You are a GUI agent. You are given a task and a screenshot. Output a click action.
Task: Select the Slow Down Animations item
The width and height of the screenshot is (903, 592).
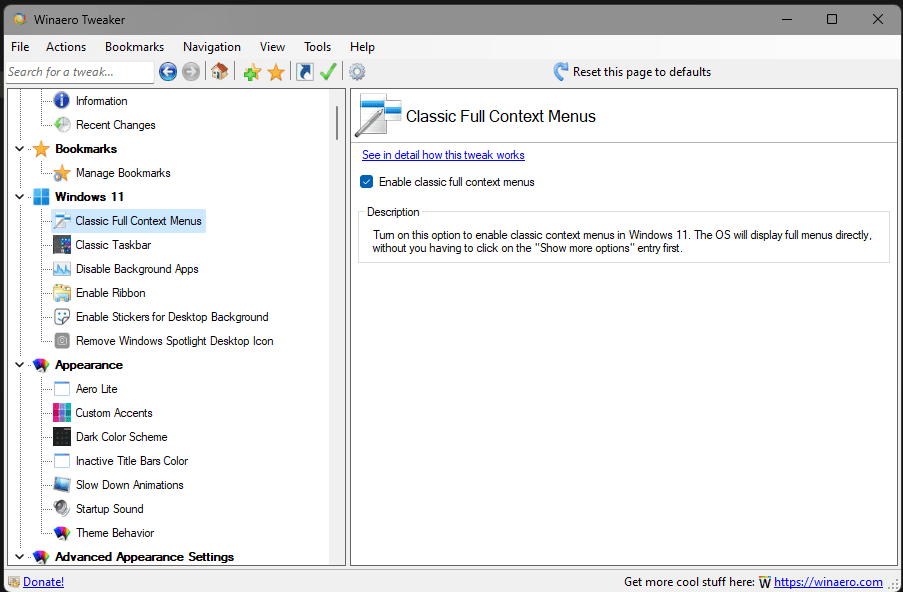coord(130,485)
